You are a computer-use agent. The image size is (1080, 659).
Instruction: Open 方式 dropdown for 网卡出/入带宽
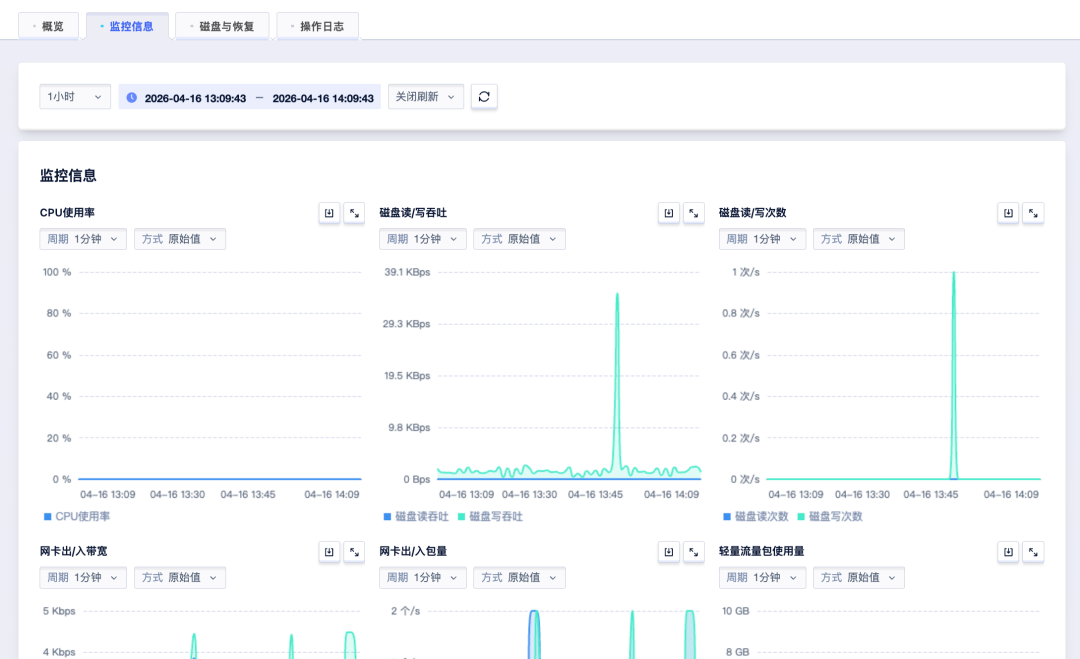[x=180, y=578]
